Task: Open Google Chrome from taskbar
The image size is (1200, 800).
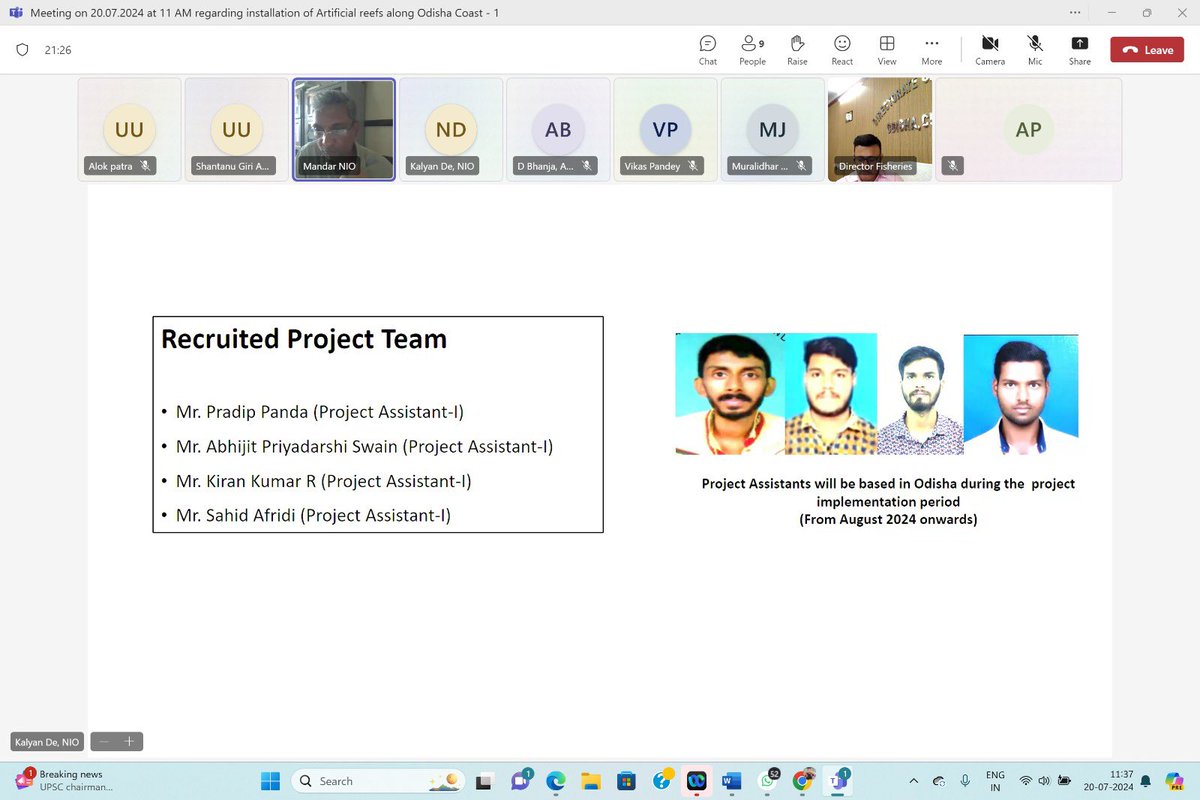Action: click(802, 780)
